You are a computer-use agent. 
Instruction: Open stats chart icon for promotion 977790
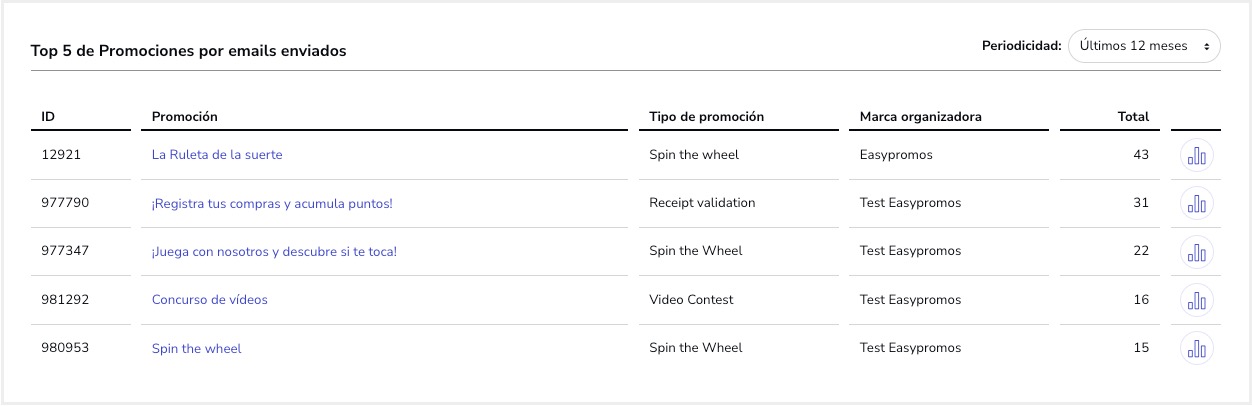1197,204
